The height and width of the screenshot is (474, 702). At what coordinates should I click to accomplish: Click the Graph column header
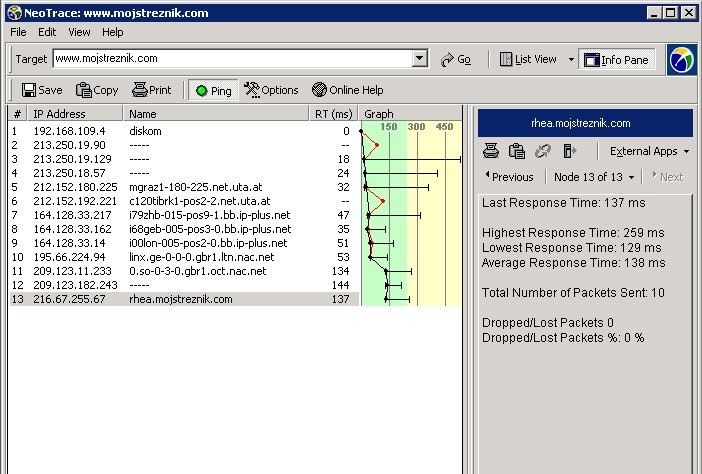point(410,114)
